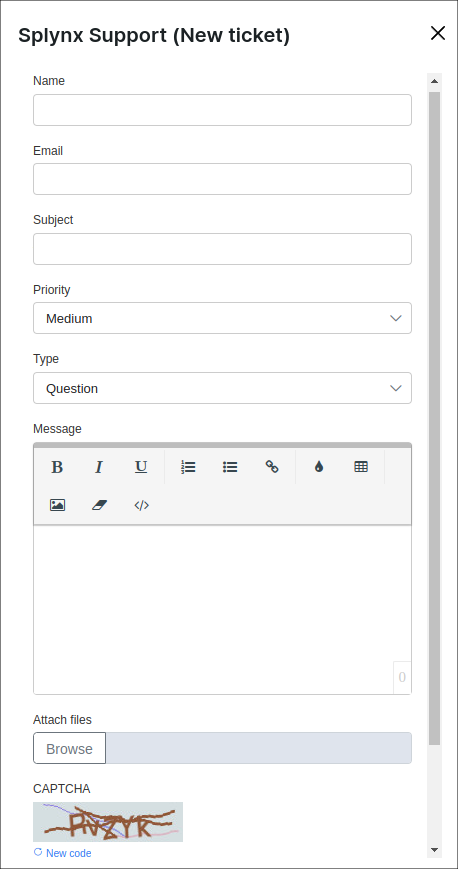Click the Name input field
This screenshot has height=869, width=458.
pyautogui.click(x=222, y=110)
